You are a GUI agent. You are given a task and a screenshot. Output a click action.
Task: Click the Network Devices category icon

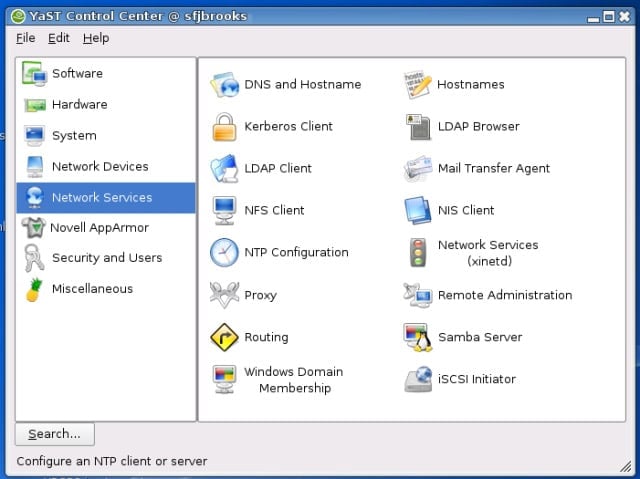[x=35, y=167]
